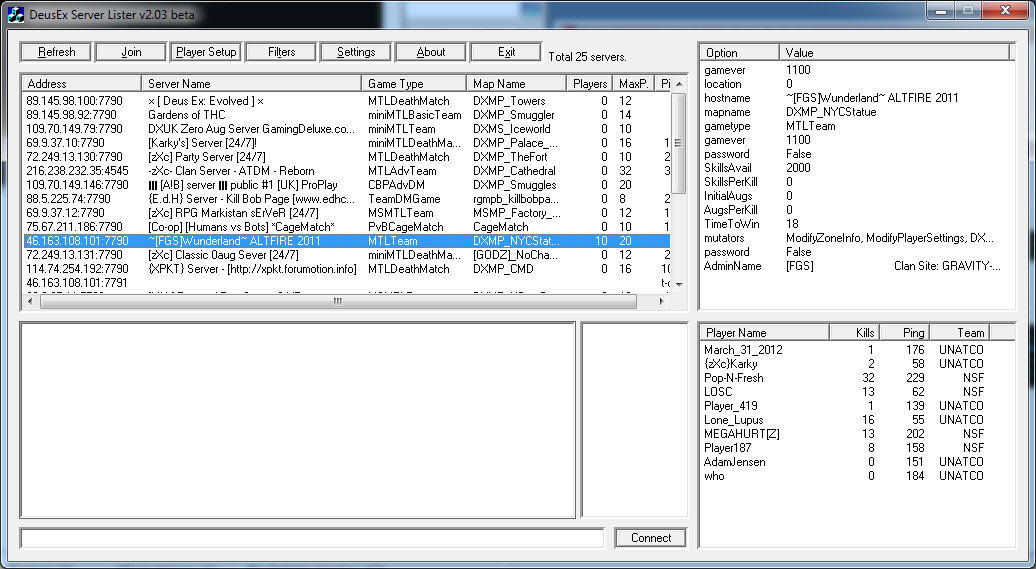The height and width of the screenshot is (569, 1036).
Task: Open the Settings button
Action: [x=356, y=52]
